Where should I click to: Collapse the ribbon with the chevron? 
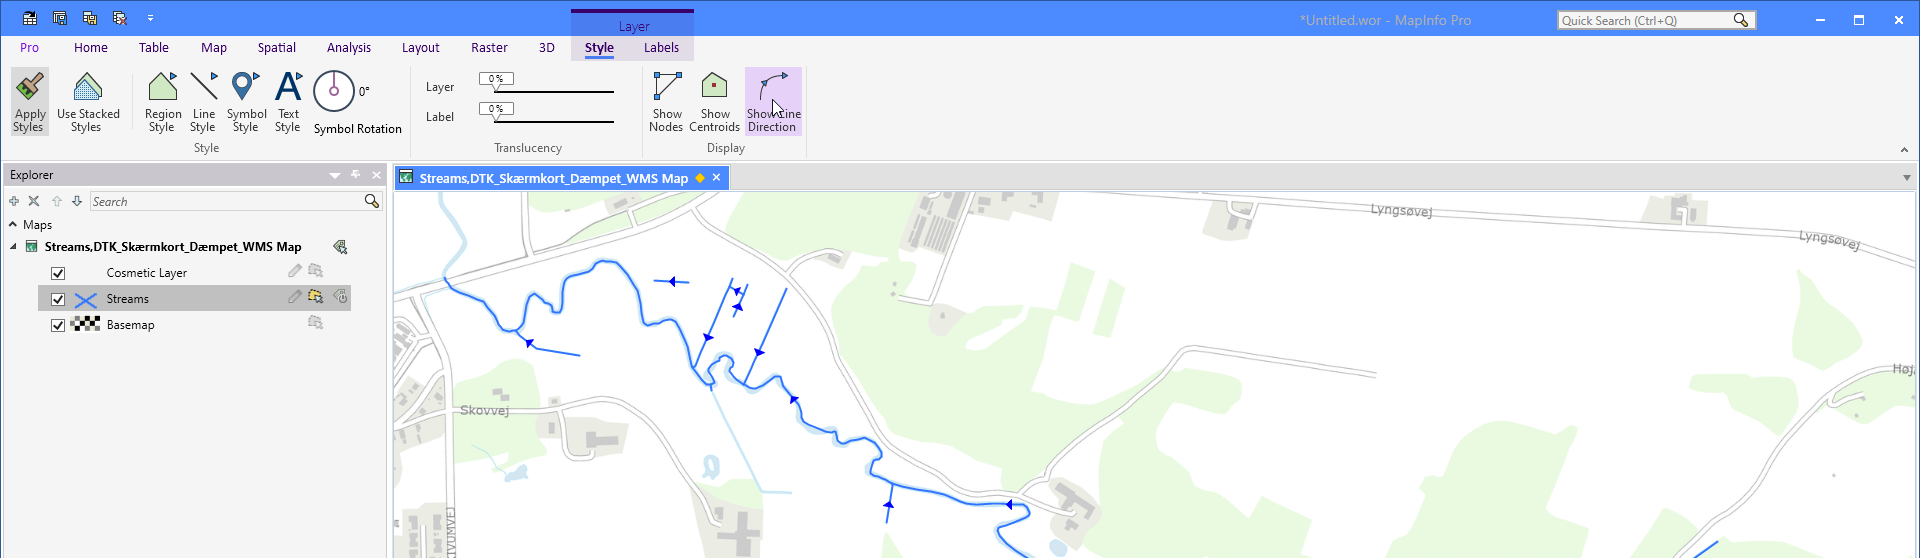tap(1904, 150)
